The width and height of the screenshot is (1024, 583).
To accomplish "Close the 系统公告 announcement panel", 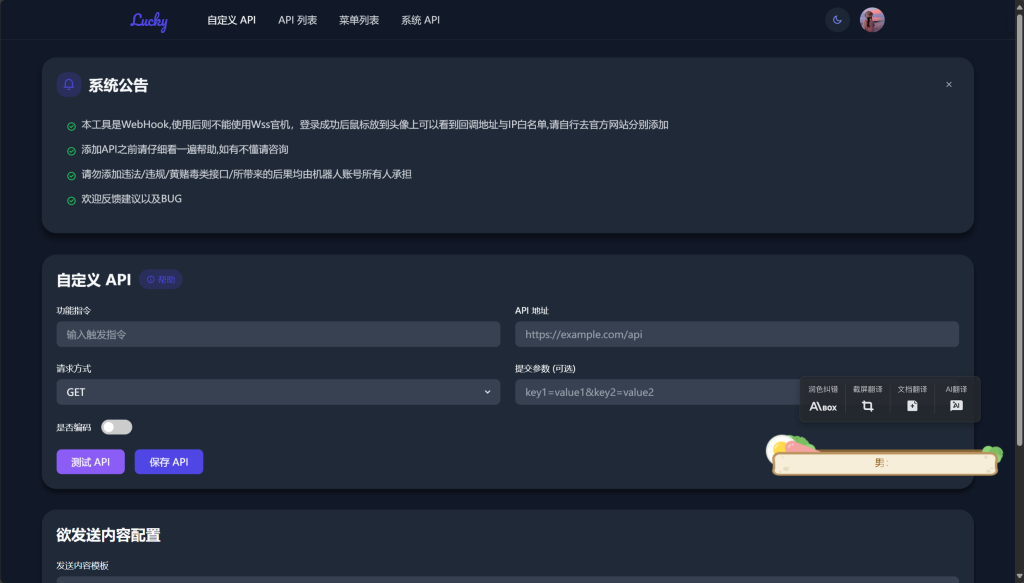I will click(948, 84).
